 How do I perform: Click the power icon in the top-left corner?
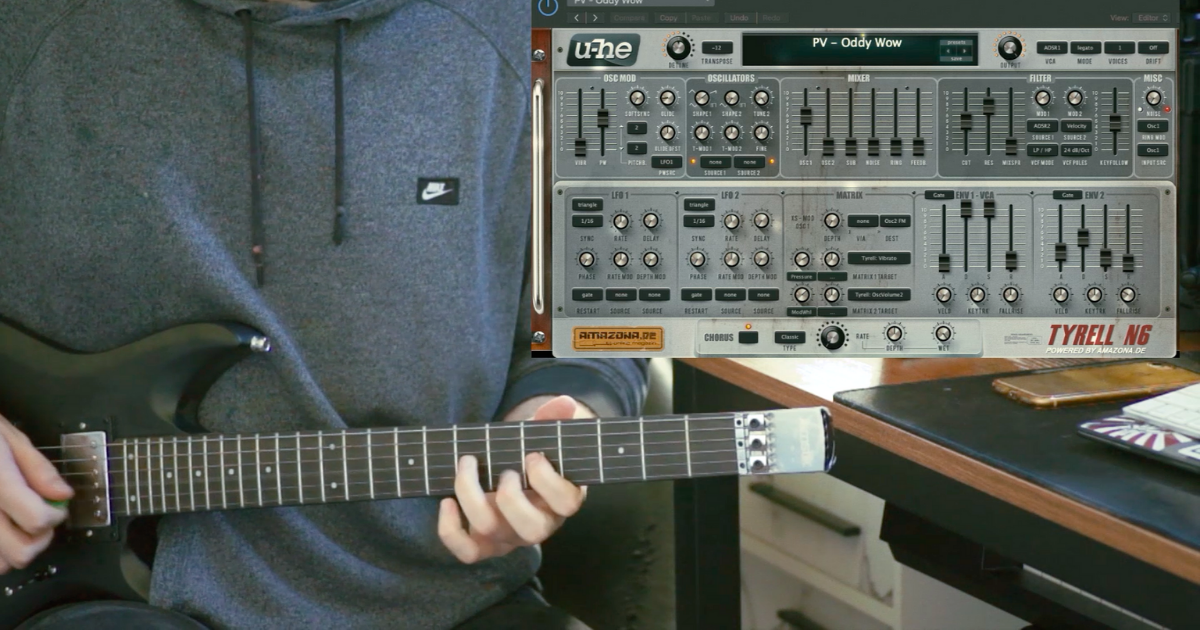point(549,8)
